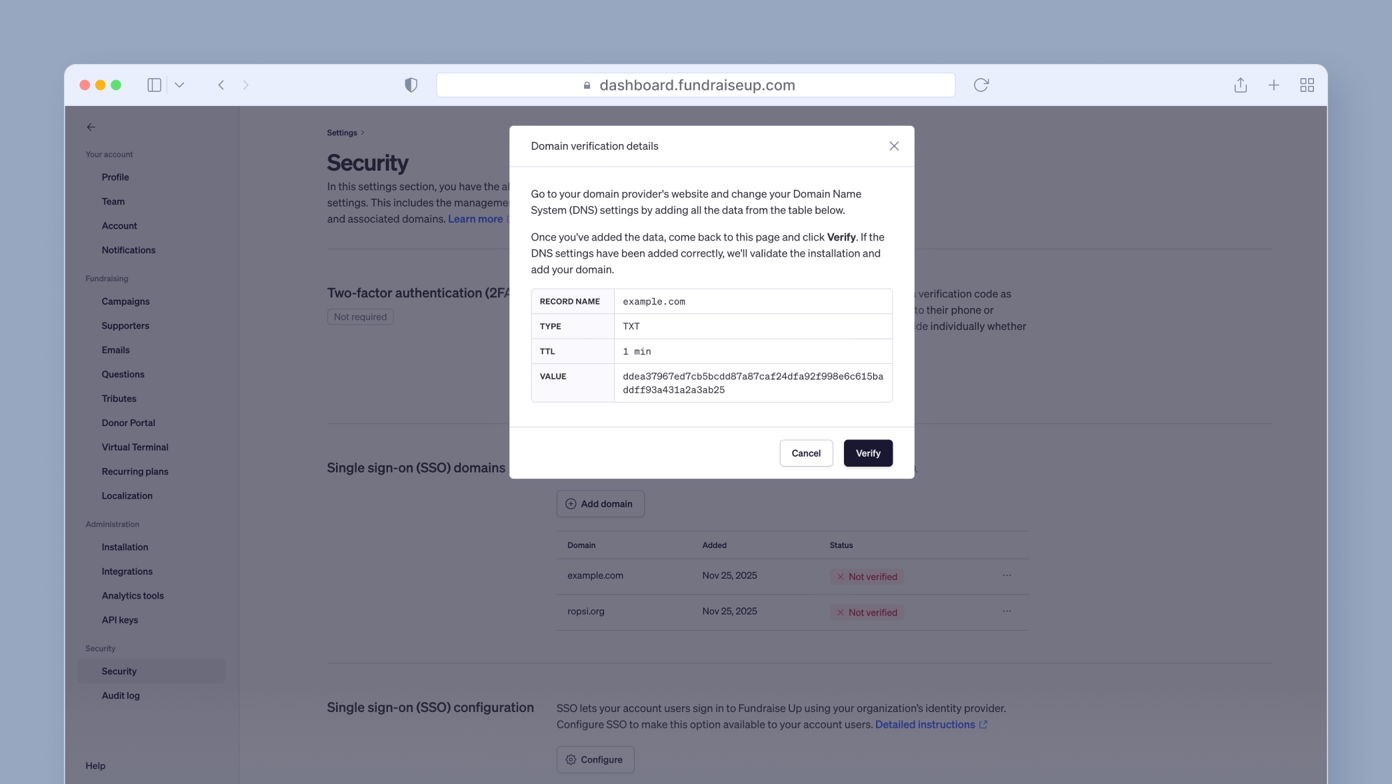Show tab overview using the grid icon
The height and width of the screenshot is (784, 1392).
click(1307, 85)
